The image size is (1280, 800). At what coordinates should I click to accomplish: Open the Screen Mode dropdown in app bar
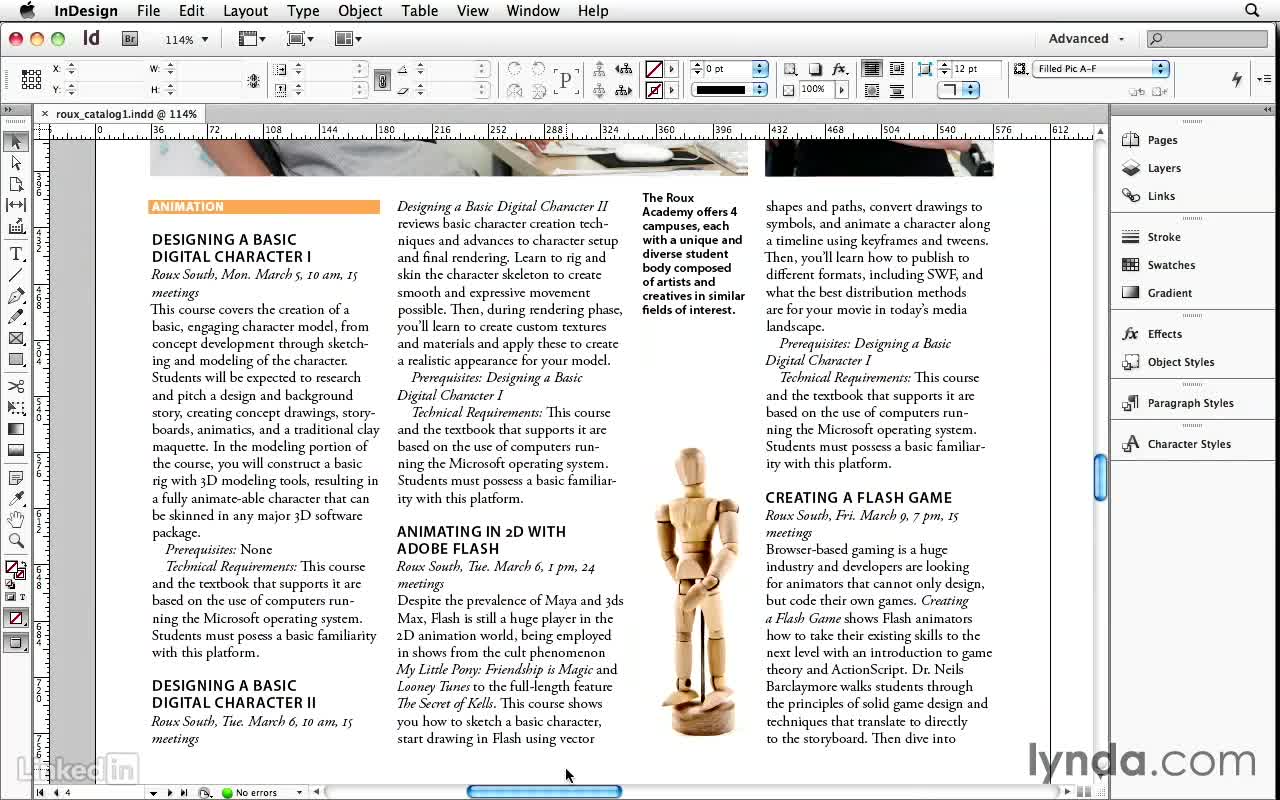coord(300,39)
